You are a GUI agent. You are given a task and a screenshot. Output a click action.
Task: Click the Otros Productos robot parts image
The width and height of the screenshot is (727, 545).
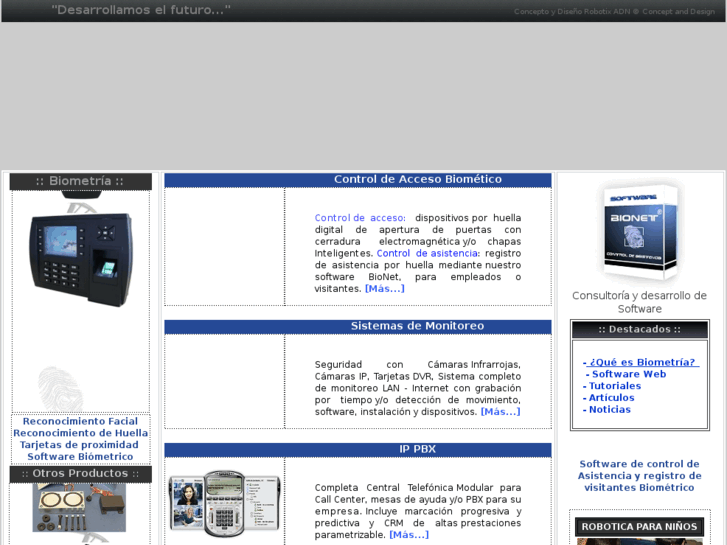click(x=79, y=507)
